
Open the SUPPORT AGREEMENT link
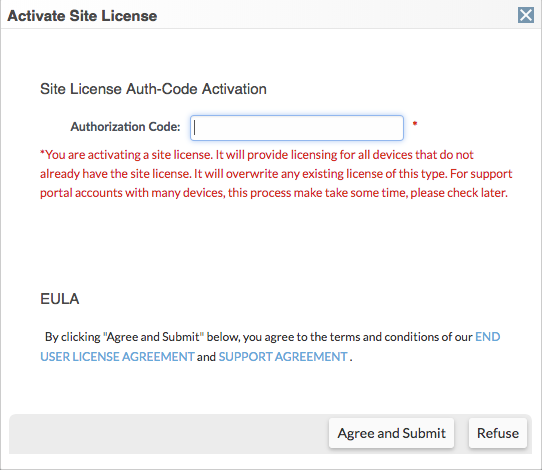[283, 356]
